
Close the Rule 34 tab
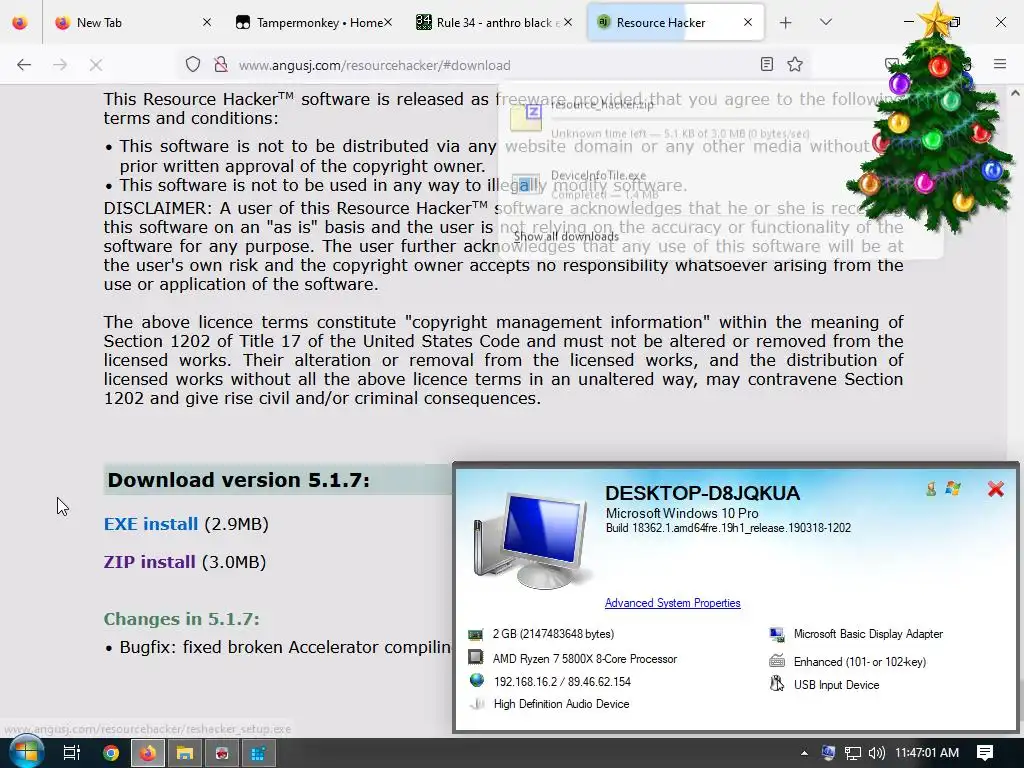(x=568, y=22)
